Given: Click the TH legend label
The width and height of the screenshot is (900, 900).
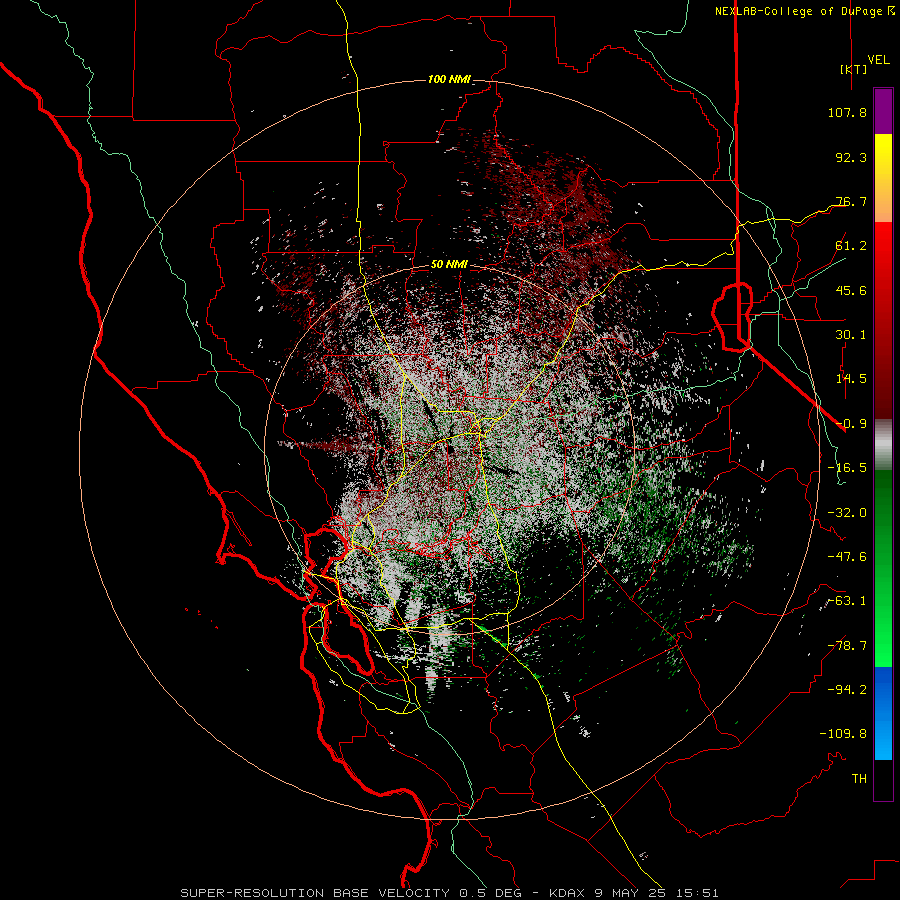Looking at the screenshot, I should (859, 779).
